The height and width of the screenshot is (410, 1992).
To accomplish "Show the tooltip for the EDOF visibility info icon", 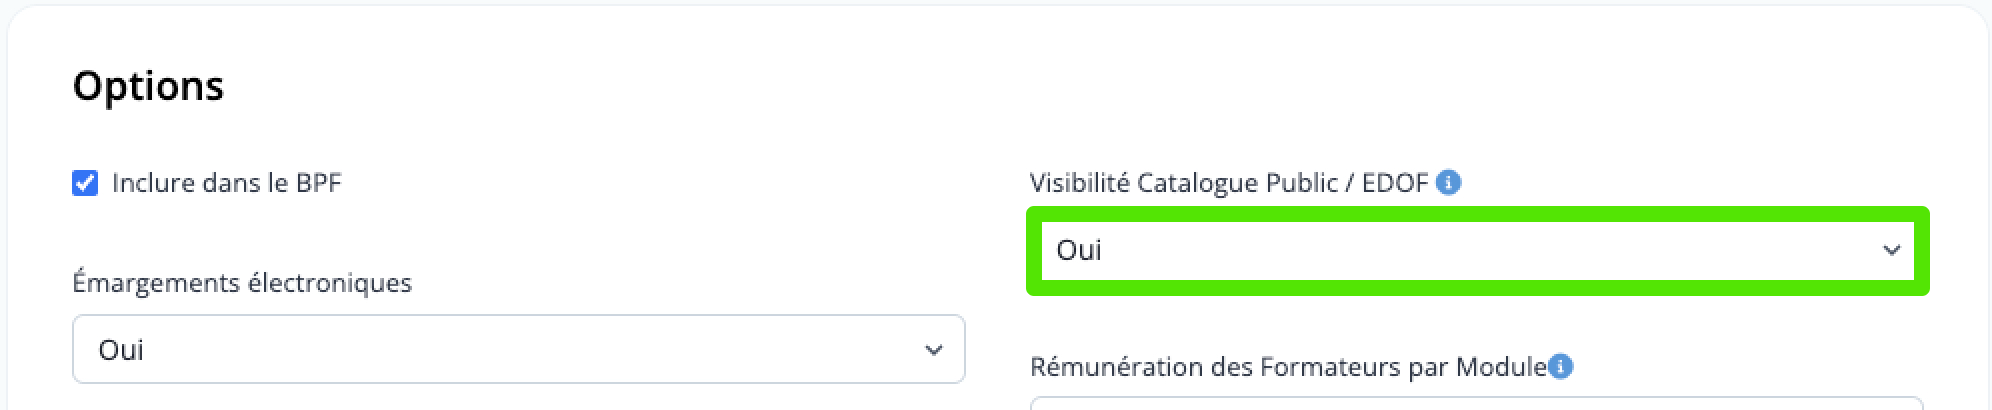I will click(x=1448, y=183).
